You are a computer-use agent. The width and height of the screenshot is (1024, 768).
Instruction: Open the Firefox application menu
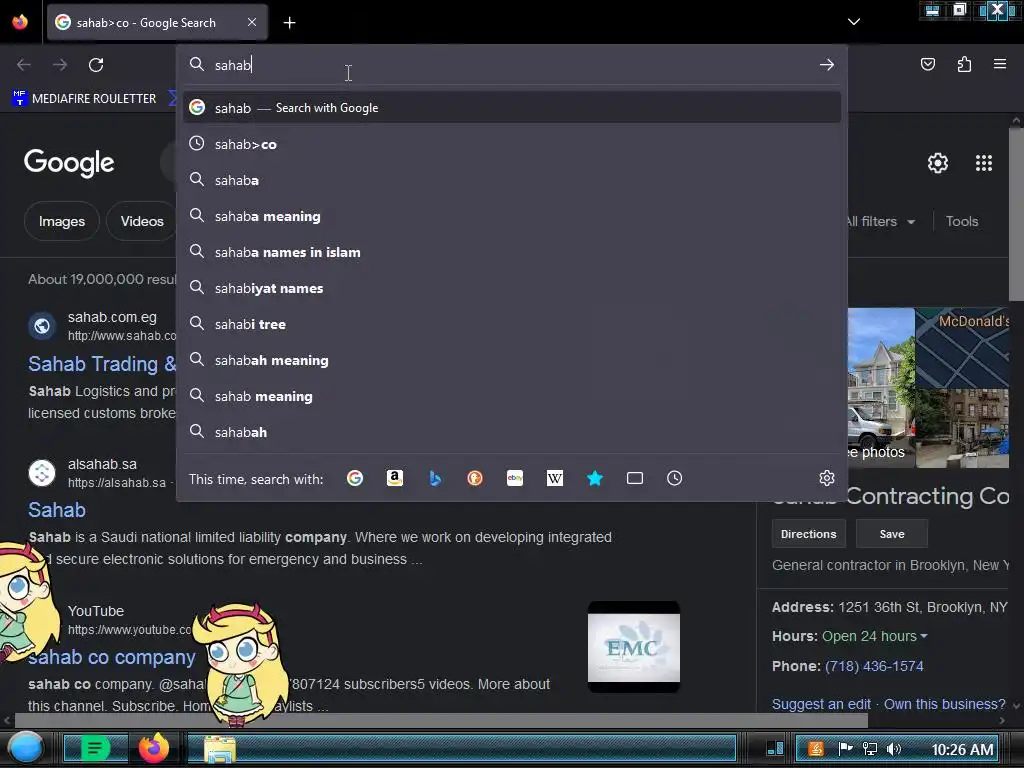tap(1000, 64)
